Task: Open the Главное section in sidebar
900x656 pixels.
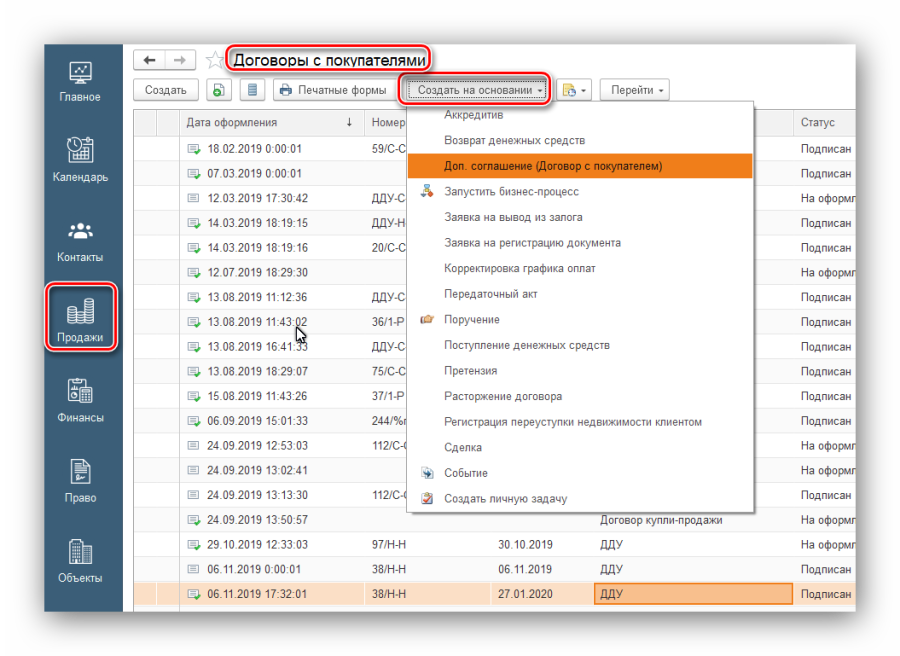Action: (x=79, y=81)
